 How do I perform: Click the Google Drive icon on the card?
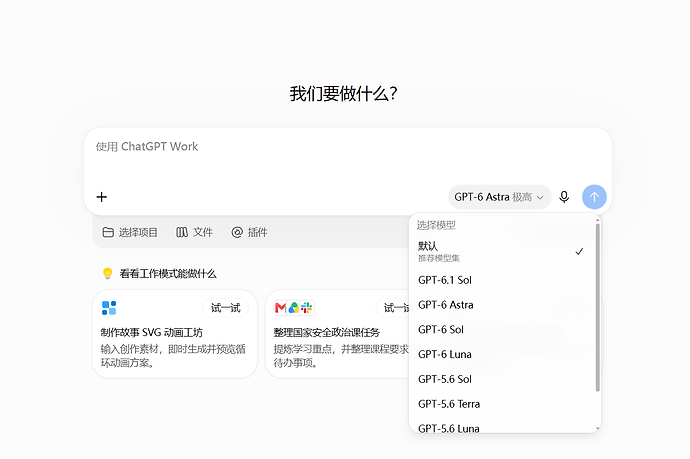point(294,308)
